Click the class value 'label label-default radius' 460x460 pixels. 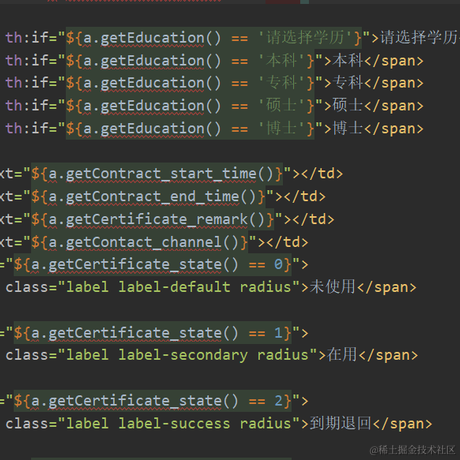click(x=179, y=287)
